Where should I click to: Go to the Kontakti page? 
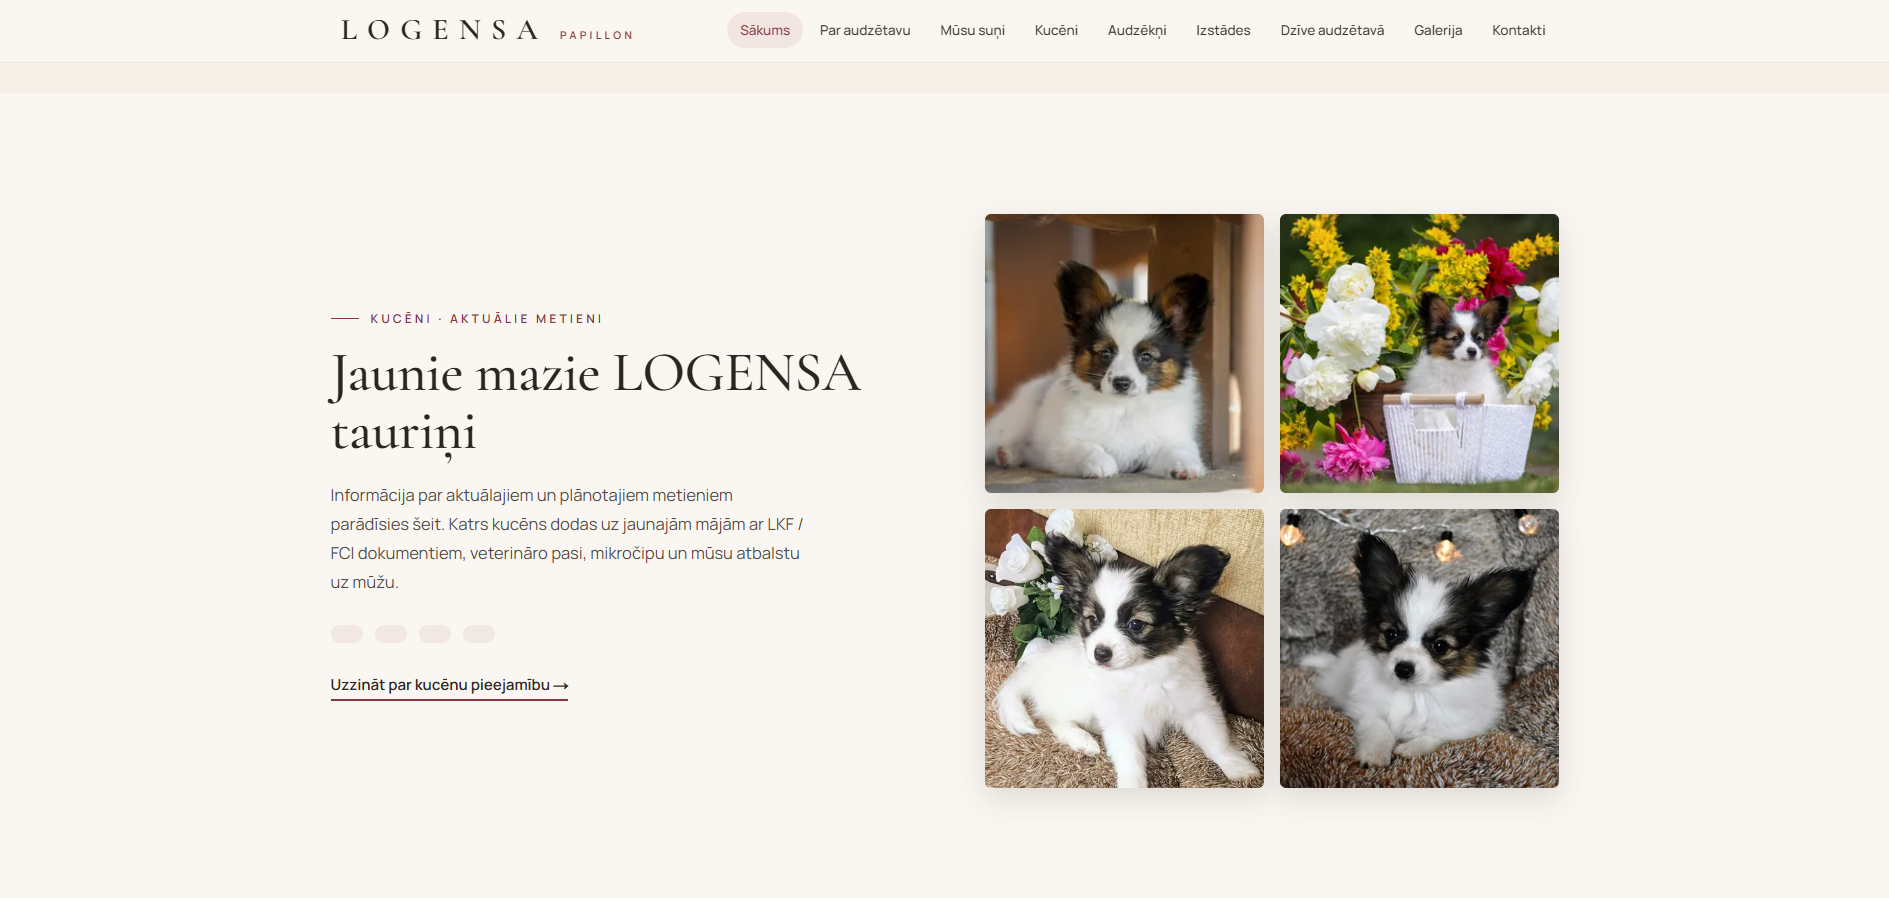click(x=1518, y=30)
